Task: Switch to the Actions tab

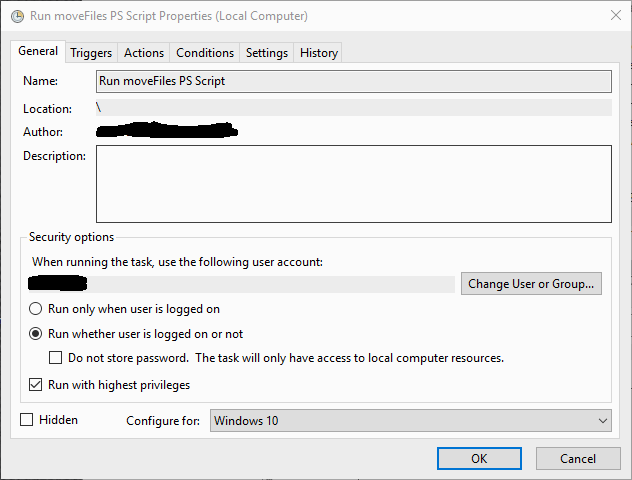Action: [x=144, y=53]
